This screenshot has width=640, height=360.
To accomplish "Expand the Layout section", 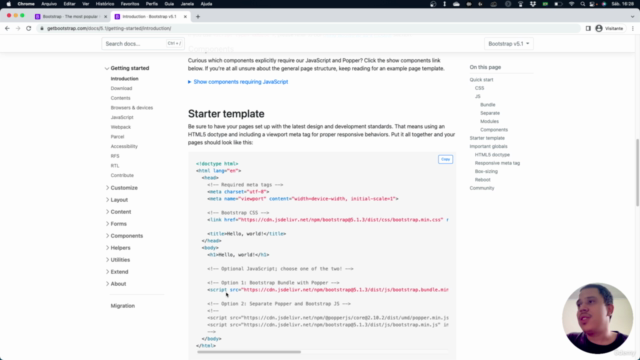I will pos(117,200).
